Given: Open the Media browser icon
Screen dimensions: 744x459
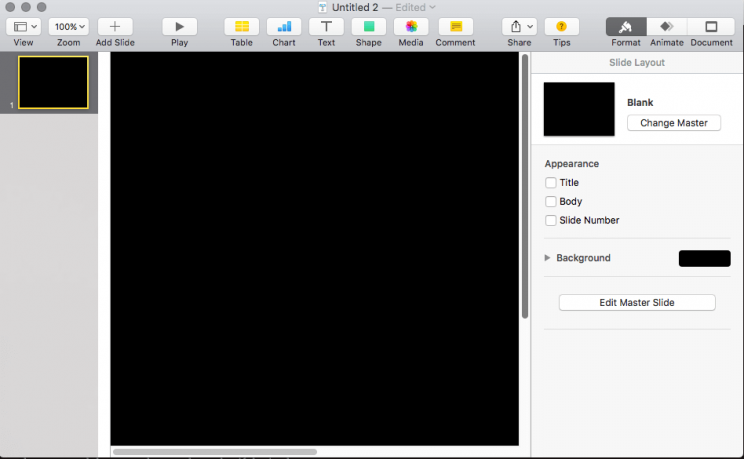Looking at the screenshot, I should pyautogui.click(x=411, y=27).
